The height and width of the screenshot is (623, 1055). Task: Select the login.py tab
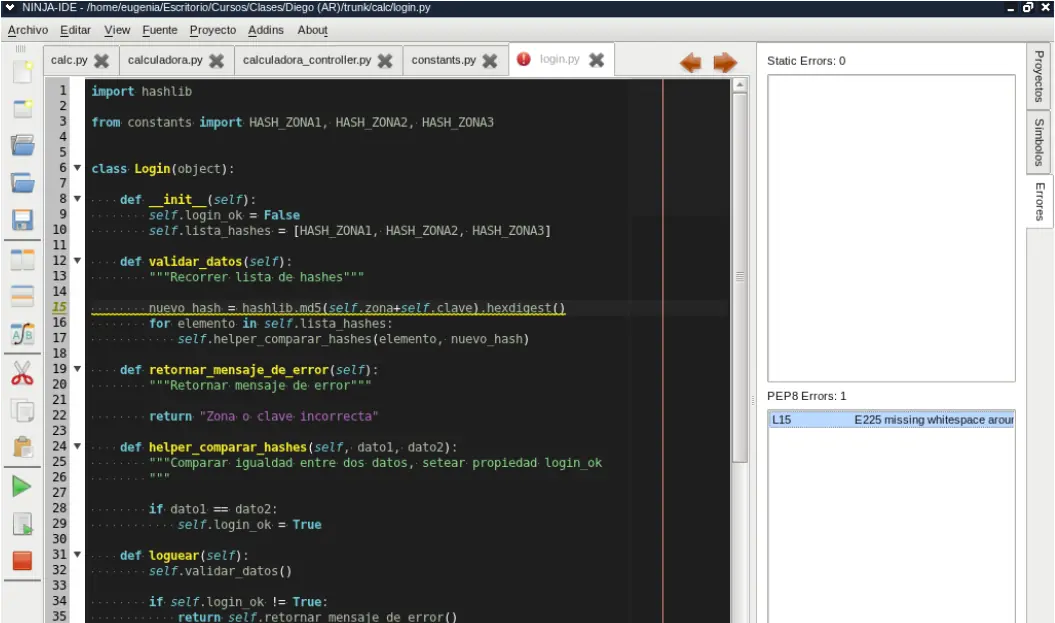coord(559,59)
